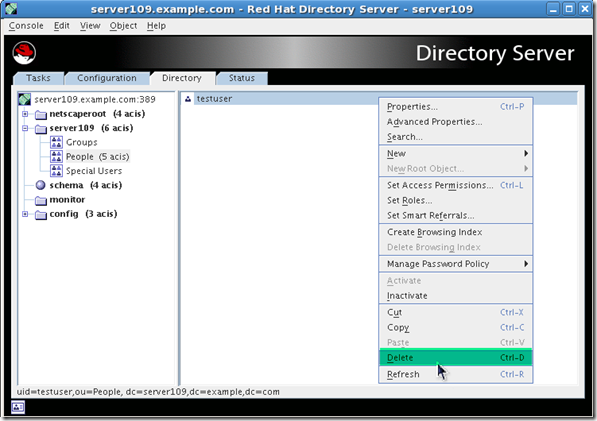Screen dimensions: 597x421
Task: Select People (5 acis) label
Action: (x=97, y=156)
